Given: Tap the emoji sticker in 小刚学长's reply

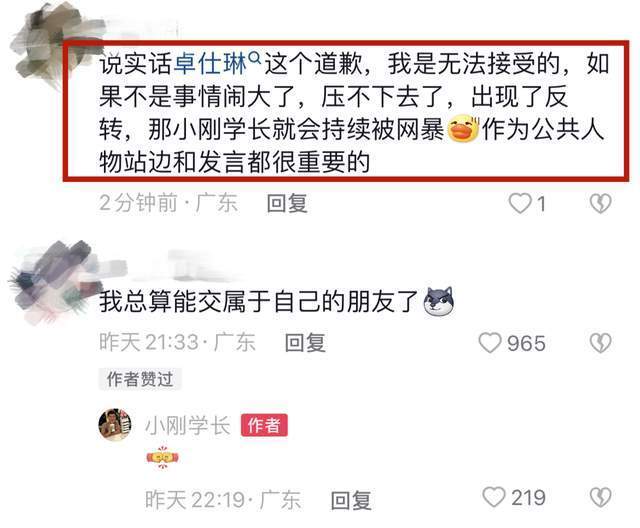Looking at the screenshot, I should pos(162,457).
